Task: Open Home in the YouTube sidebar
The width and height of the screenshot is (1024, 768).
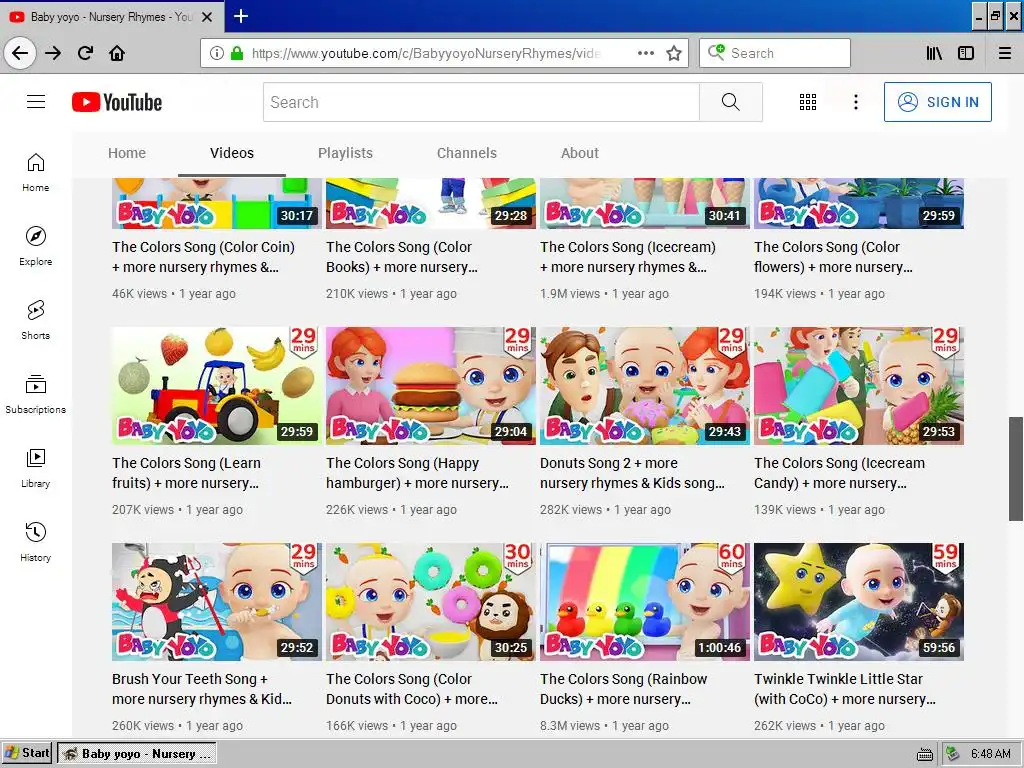Action: [36, 172]
